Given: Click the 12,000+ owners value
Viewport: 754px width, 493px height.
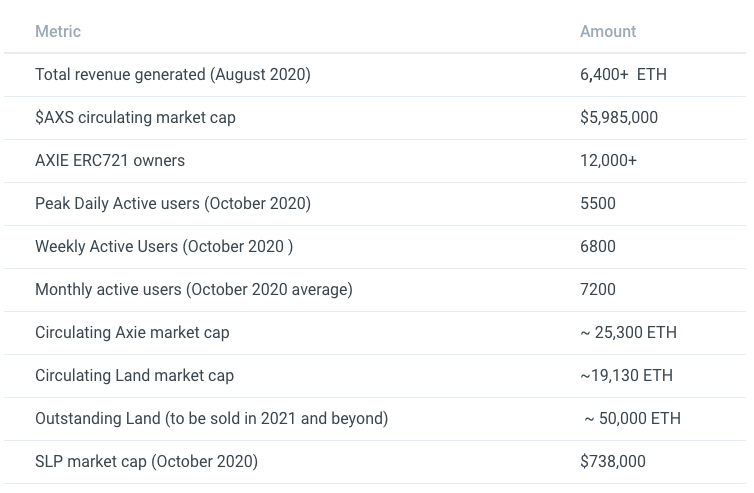Looking at the screenshot, I should 608,161.
